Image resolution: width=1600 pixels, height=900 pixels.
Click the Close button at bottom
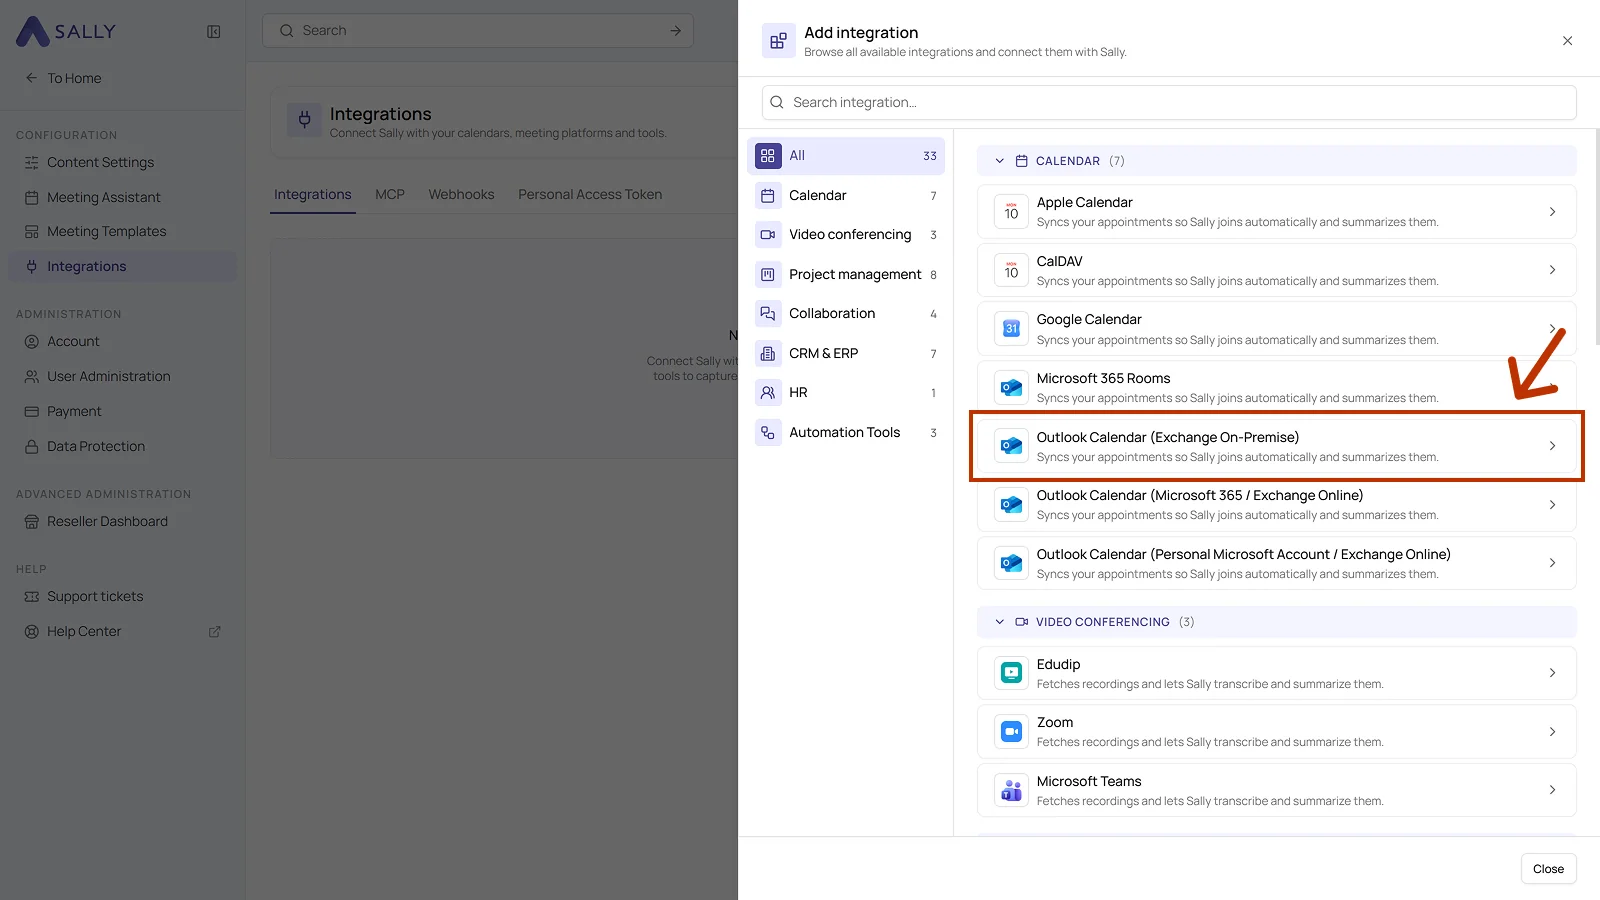(1548, 869)
